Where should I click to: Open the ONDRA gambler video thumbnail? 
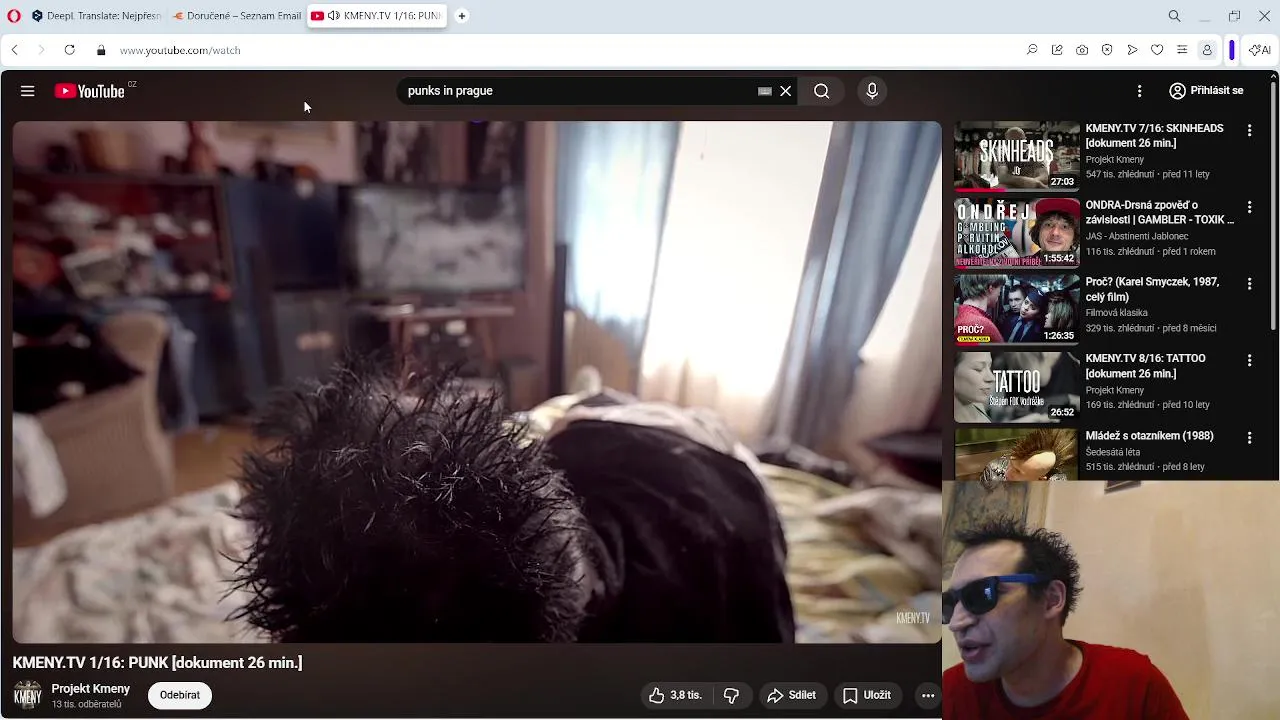(x=1016, y=232)
